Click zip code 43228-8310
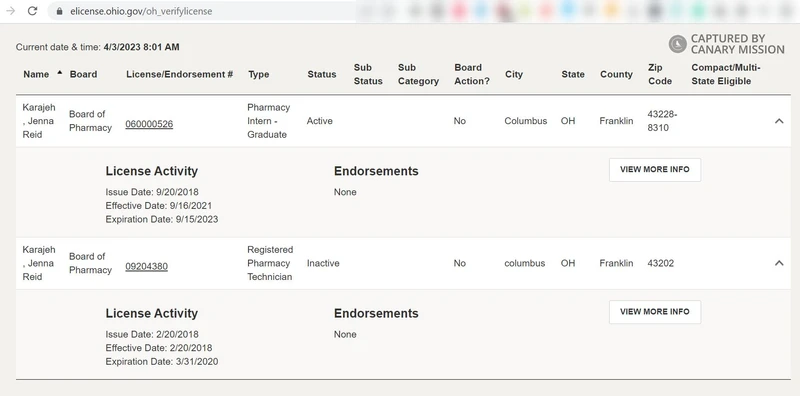 (x=662, y=121)
